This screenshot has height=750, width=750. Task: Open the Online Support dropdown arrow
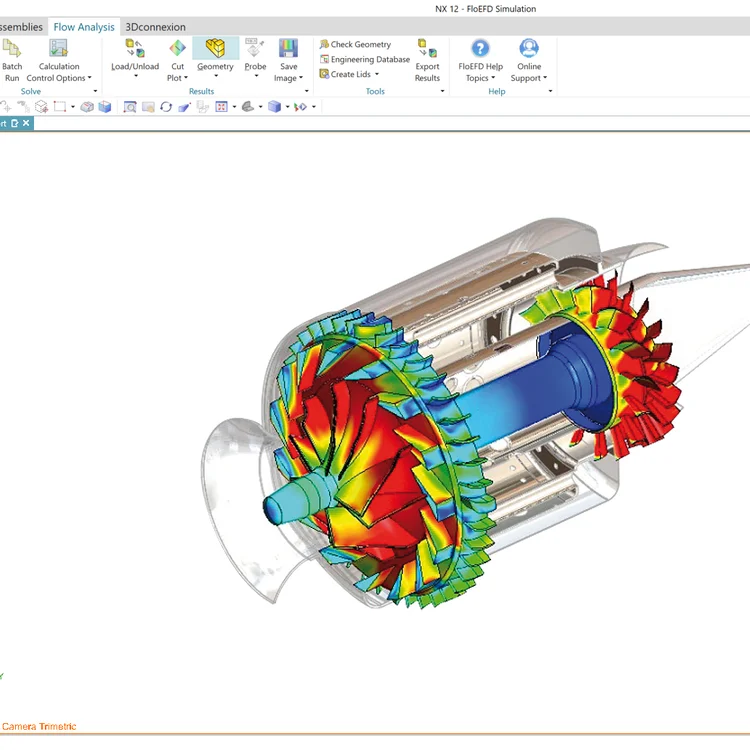[x=545, y=77]
